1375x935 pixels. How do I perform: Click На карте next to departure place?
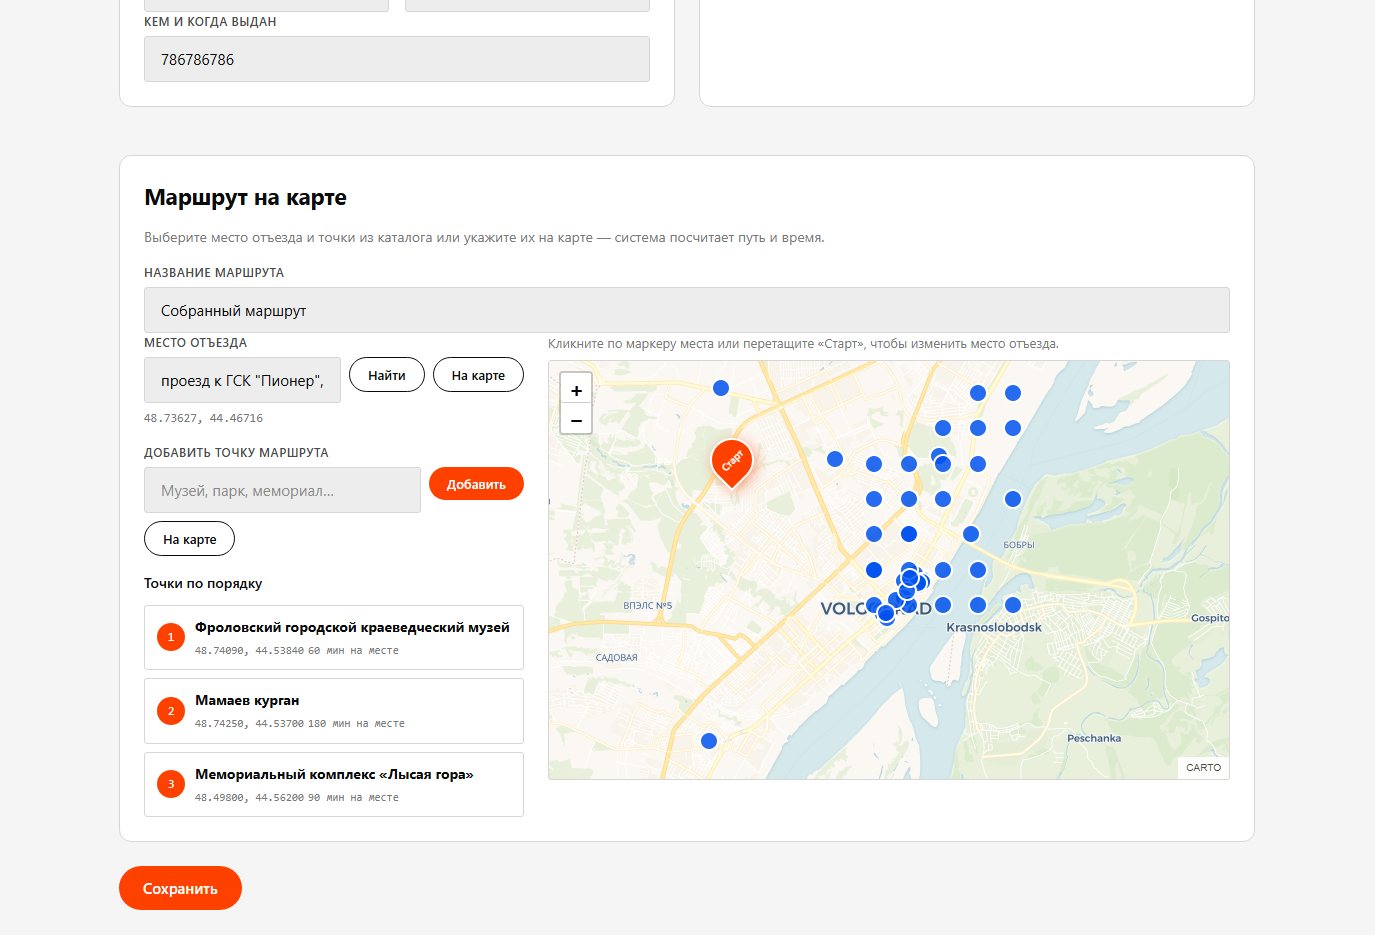(x=478, y=375)
